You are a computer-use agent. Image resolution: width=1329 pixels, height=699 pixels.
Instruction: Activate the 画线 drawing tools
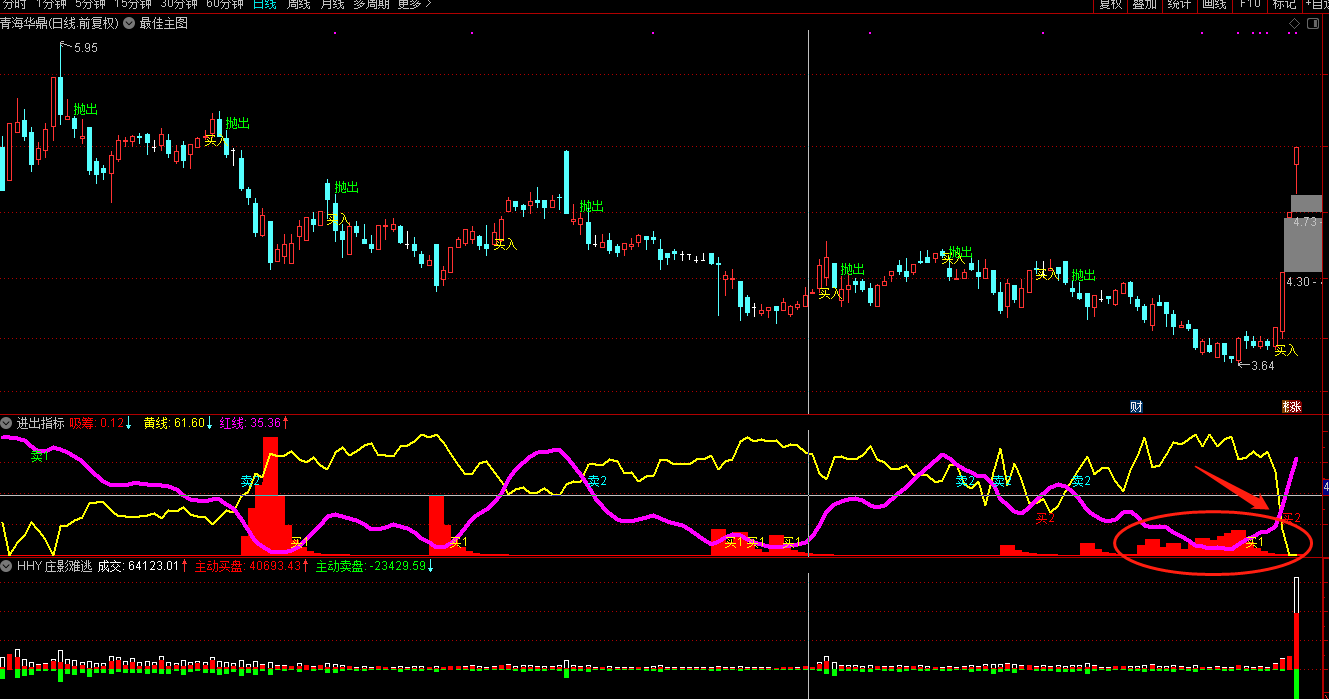tap(1214, 4)
